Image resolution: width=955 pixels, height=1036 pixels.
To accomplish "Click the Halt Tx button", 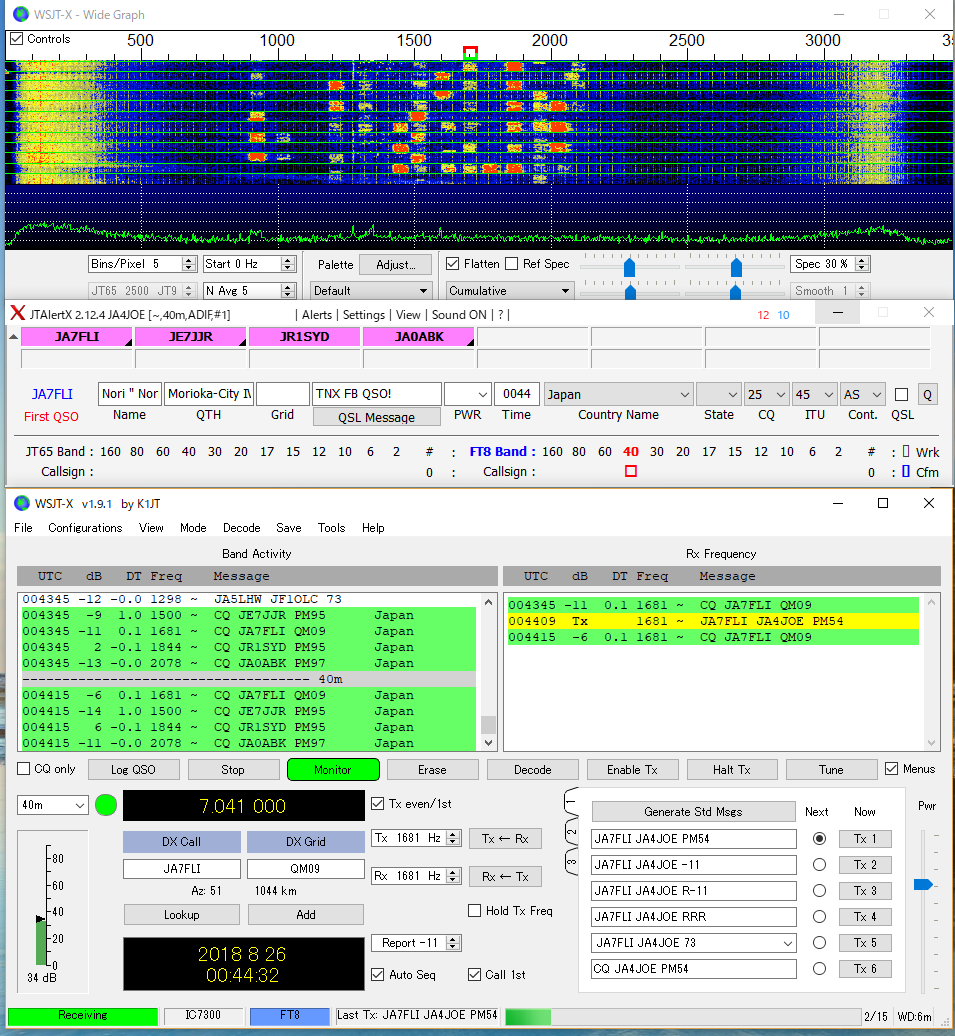I will (732, 770).
